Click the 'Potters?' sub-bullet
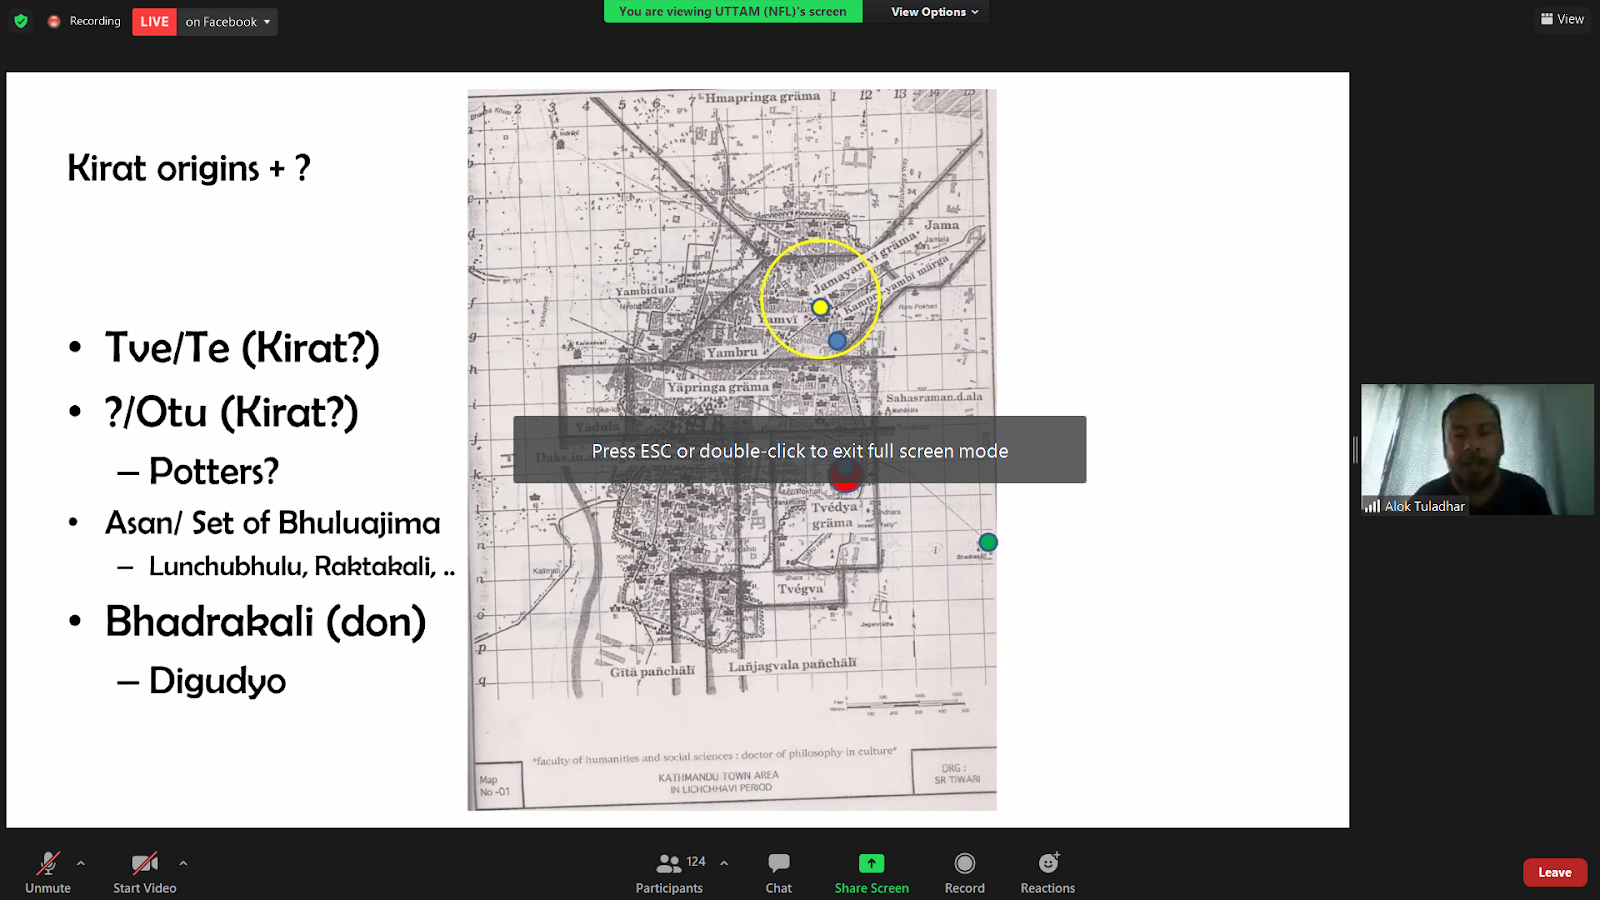The image size is (1600, 900). [x=214, y=471]
